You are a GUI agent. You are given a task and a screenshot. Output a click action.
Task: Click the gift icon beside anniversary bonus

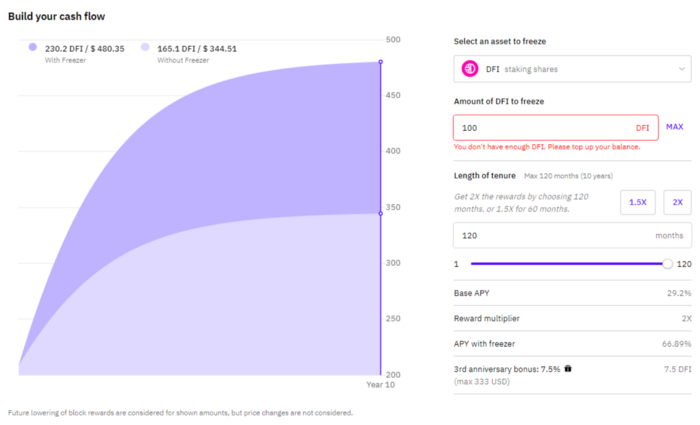point(568,369)
